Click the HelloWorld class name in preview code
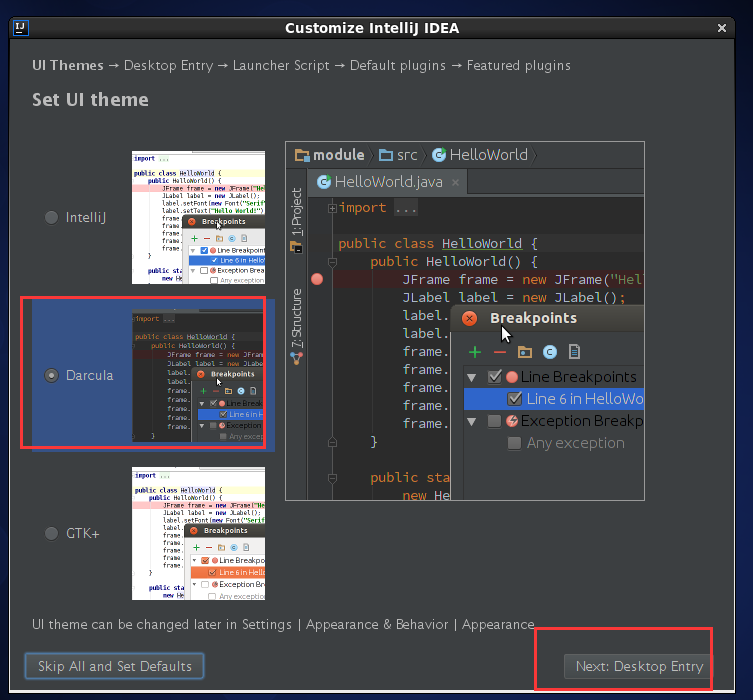The width and height of the screenshot is (753, 700). [x=482, y=243]
